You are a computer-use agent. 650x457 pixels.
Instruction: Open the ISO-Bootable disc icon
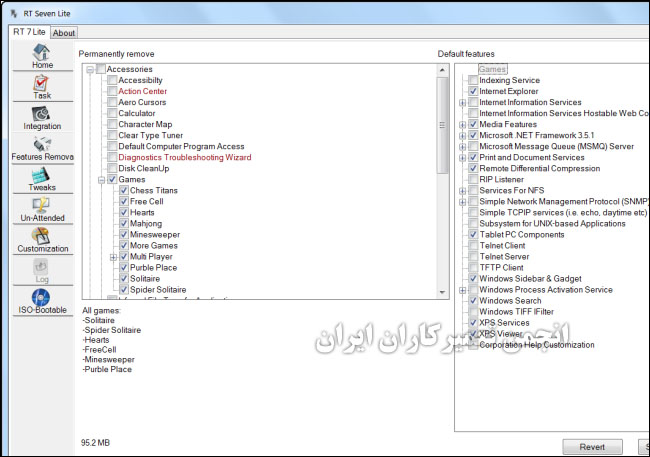41,298
